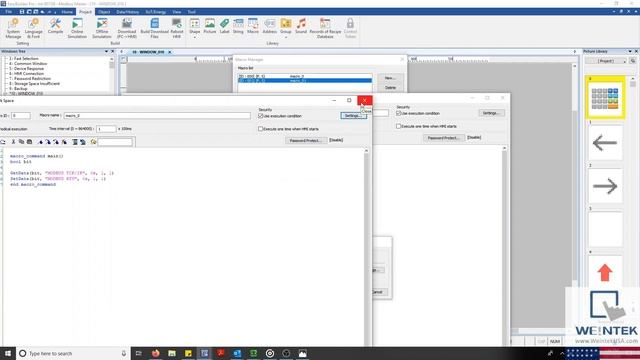The height and width of the screenshot is (360, 640).
Task: Expand the Group dropdown arrow
Action: tap(286, 38)
